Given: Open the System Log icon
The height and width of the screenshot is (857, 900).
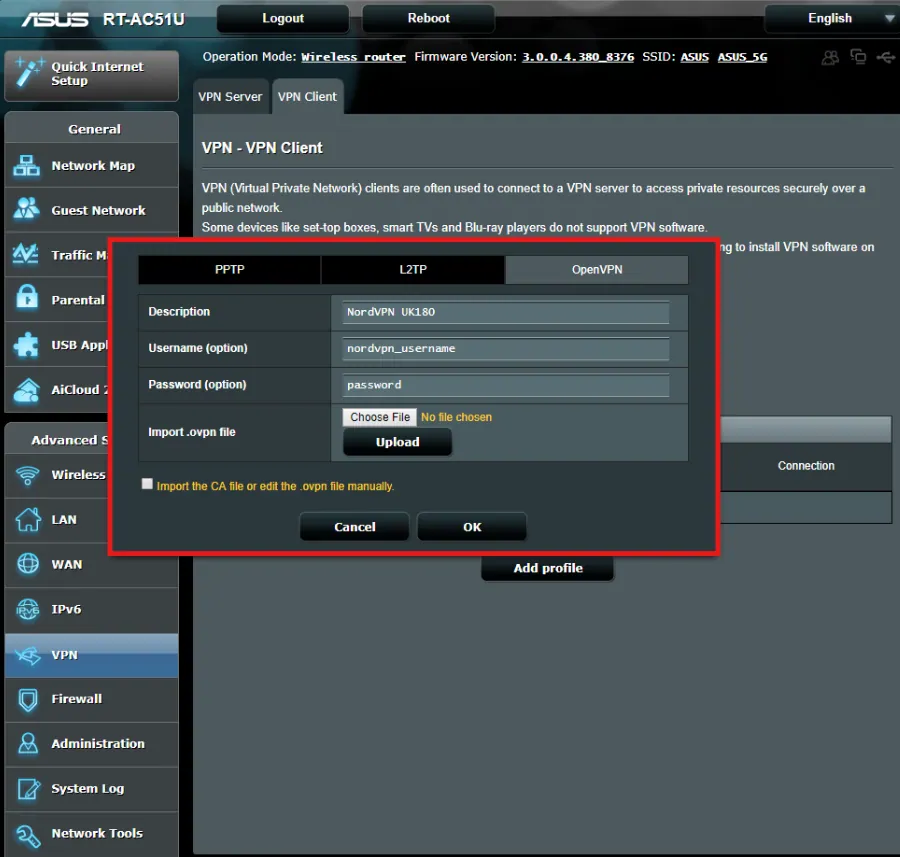Looking at the screenshot, I should [28, 789].
